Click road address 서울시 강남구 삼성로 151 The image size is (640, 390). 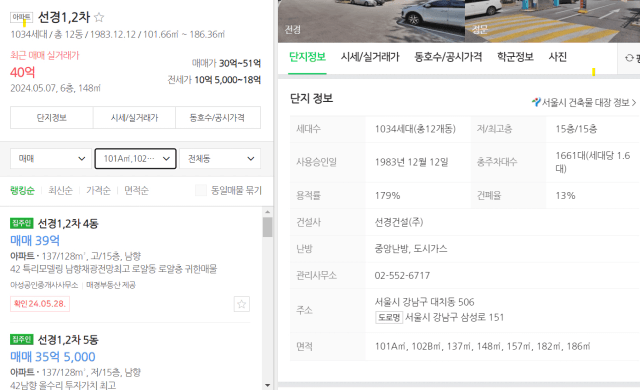point(454,317)
